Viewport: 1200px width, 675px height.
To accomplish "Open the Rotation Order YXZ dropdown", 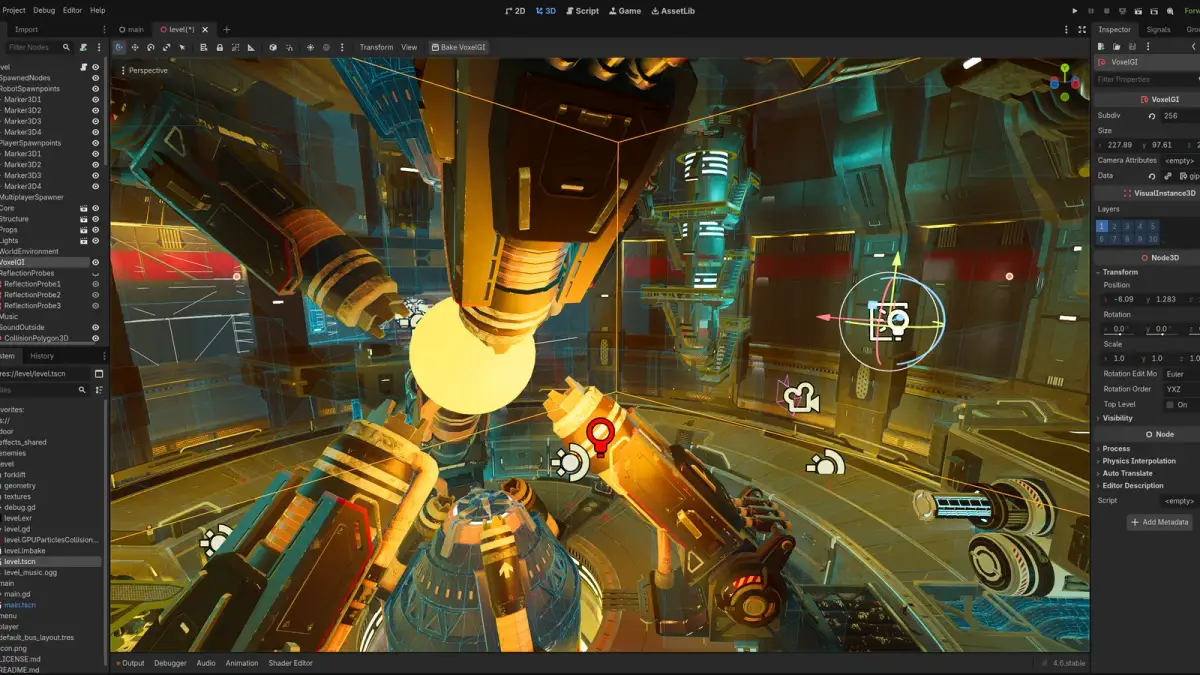I will click(1180, 389).
